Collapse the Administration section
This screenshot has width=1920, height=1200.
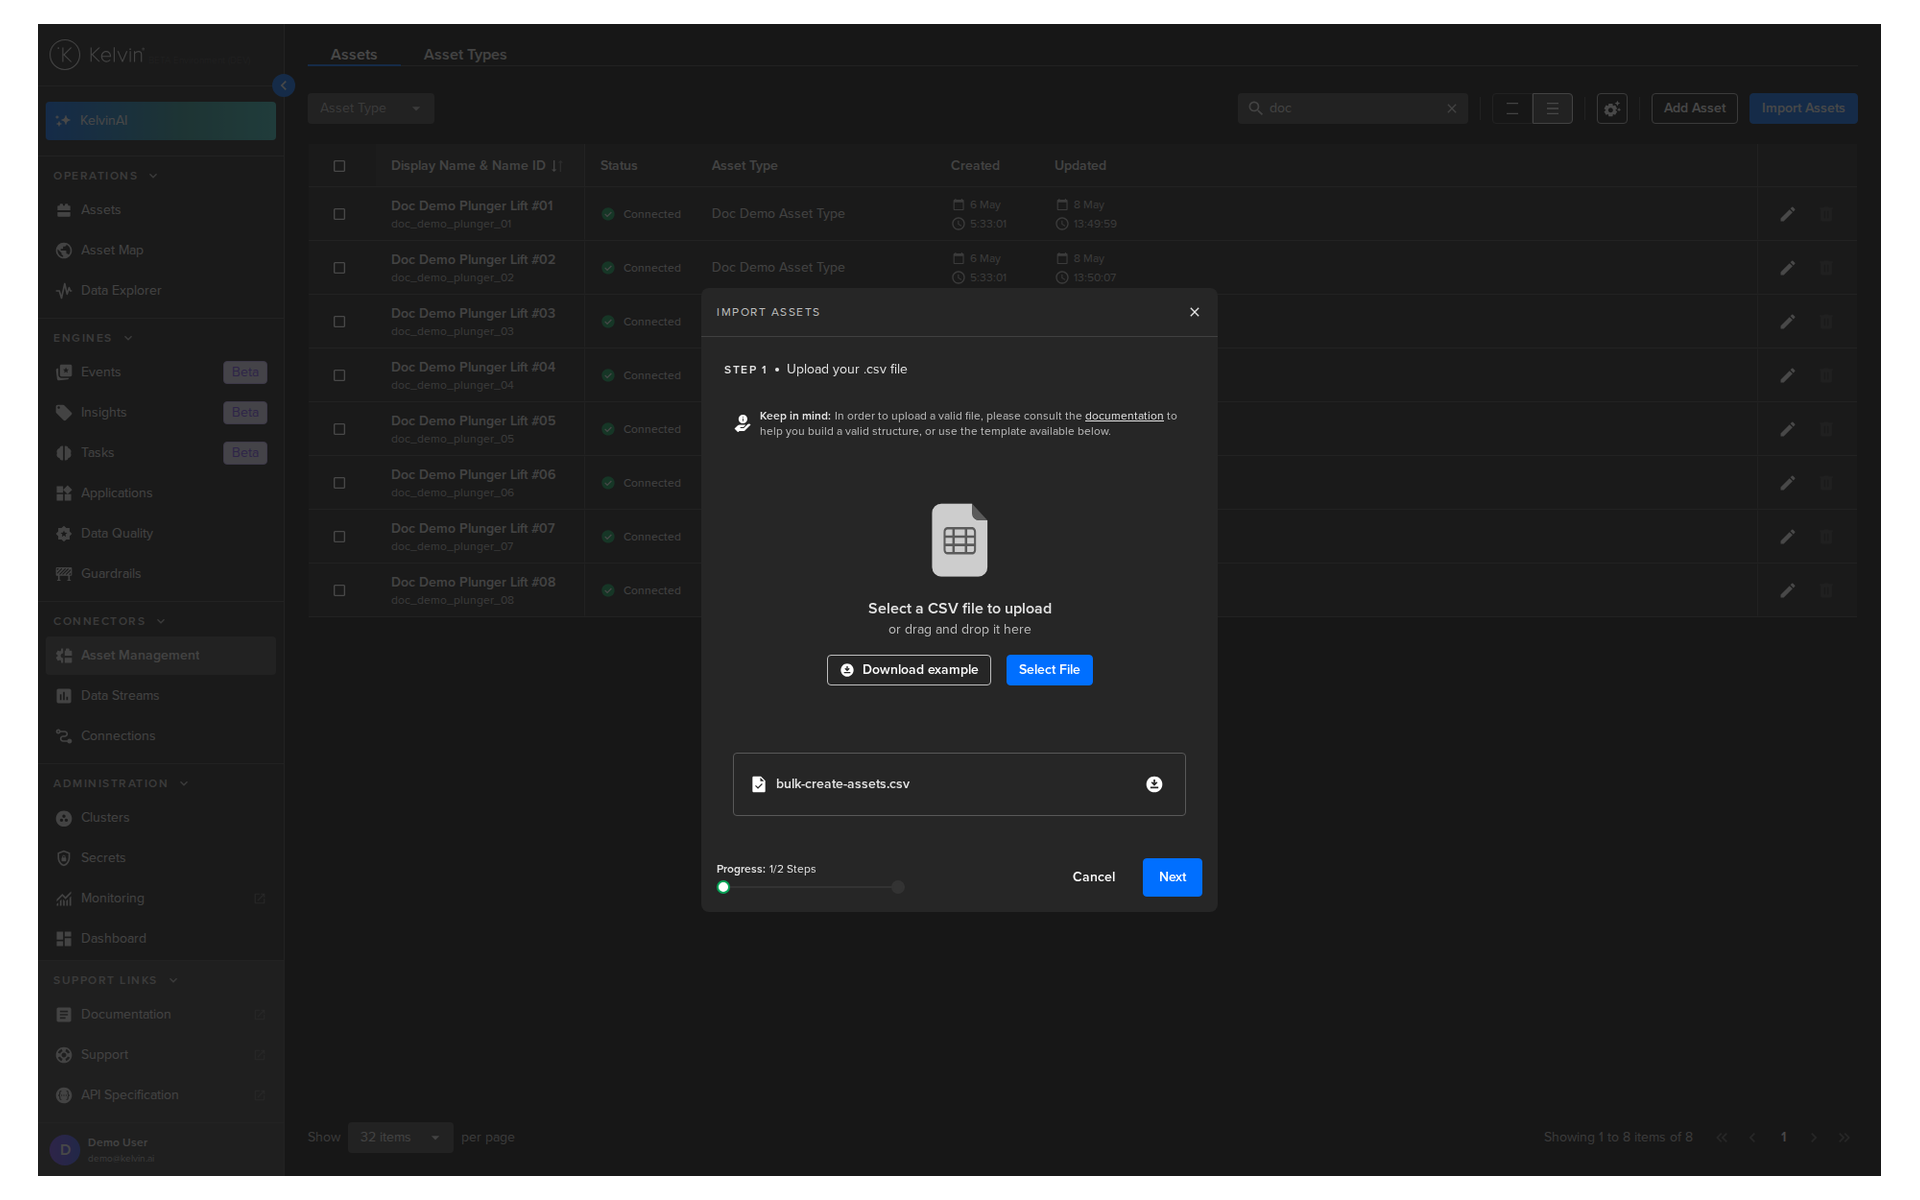click(x=184, y=784)
